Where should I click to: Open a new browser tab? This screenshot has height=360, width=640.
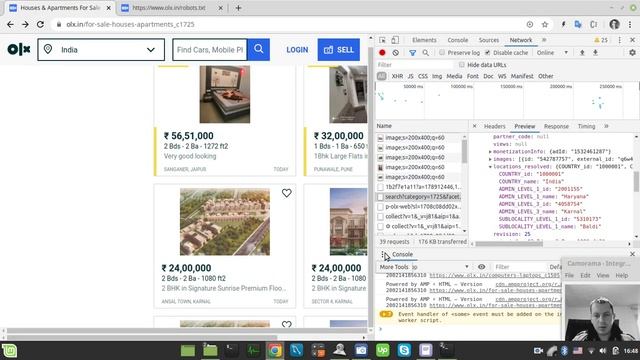[238, 8]
